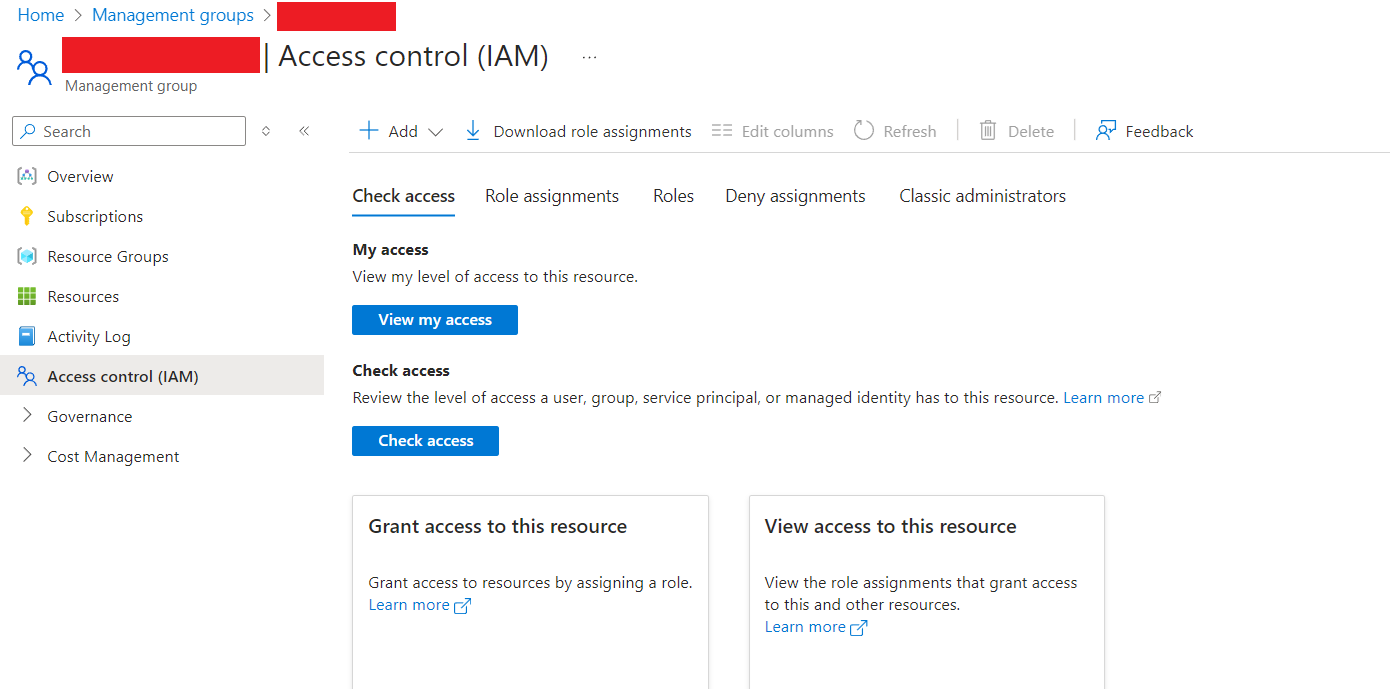Screen dimensions: 1390x689
Task: Click the blue Check access button
Action: [x=425, y=441]
